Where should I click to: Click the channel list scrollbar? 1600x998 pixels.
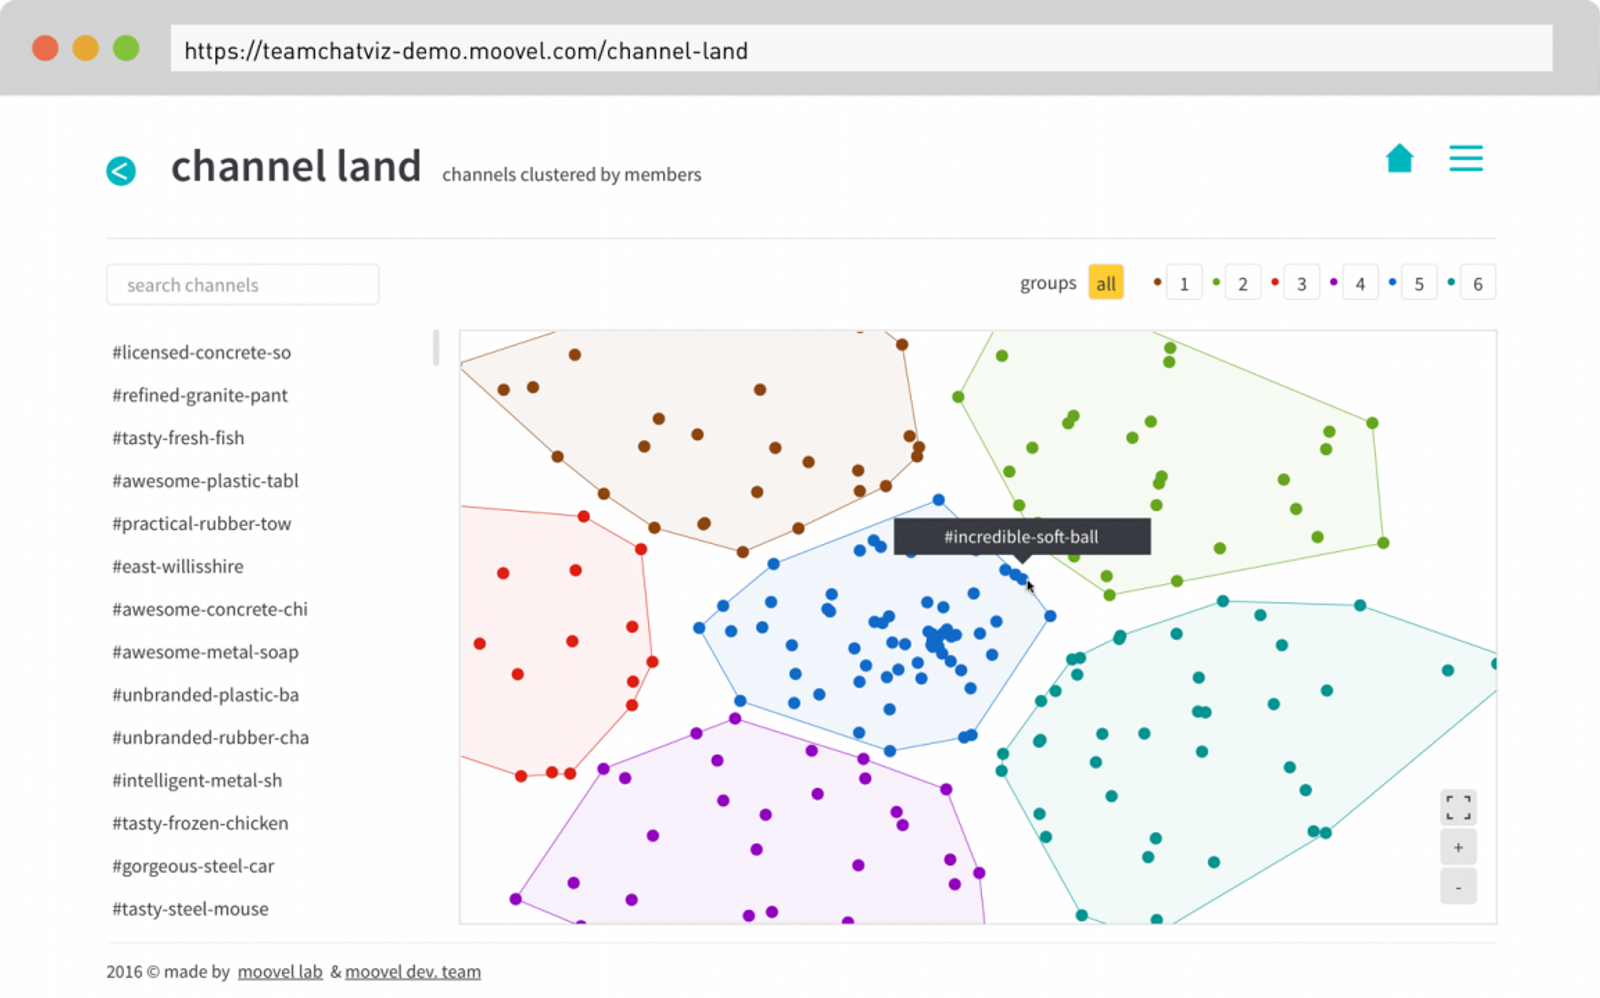[436, 348]
